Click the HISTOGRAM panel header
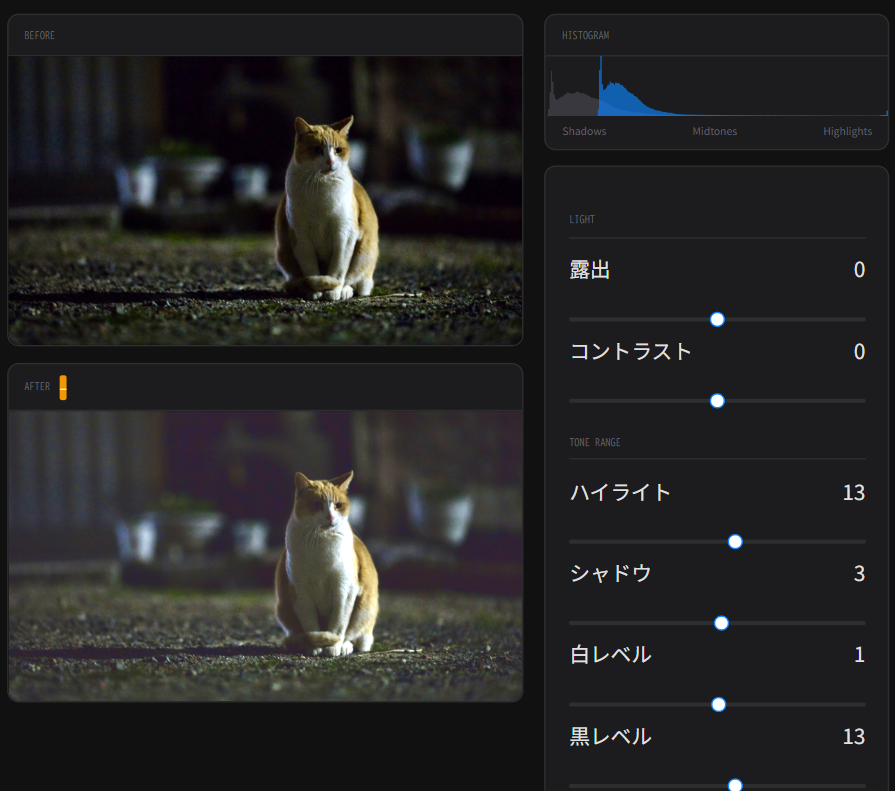Viewport: 895px width, 791px height. pyautogui.click(x=586, y=35)
